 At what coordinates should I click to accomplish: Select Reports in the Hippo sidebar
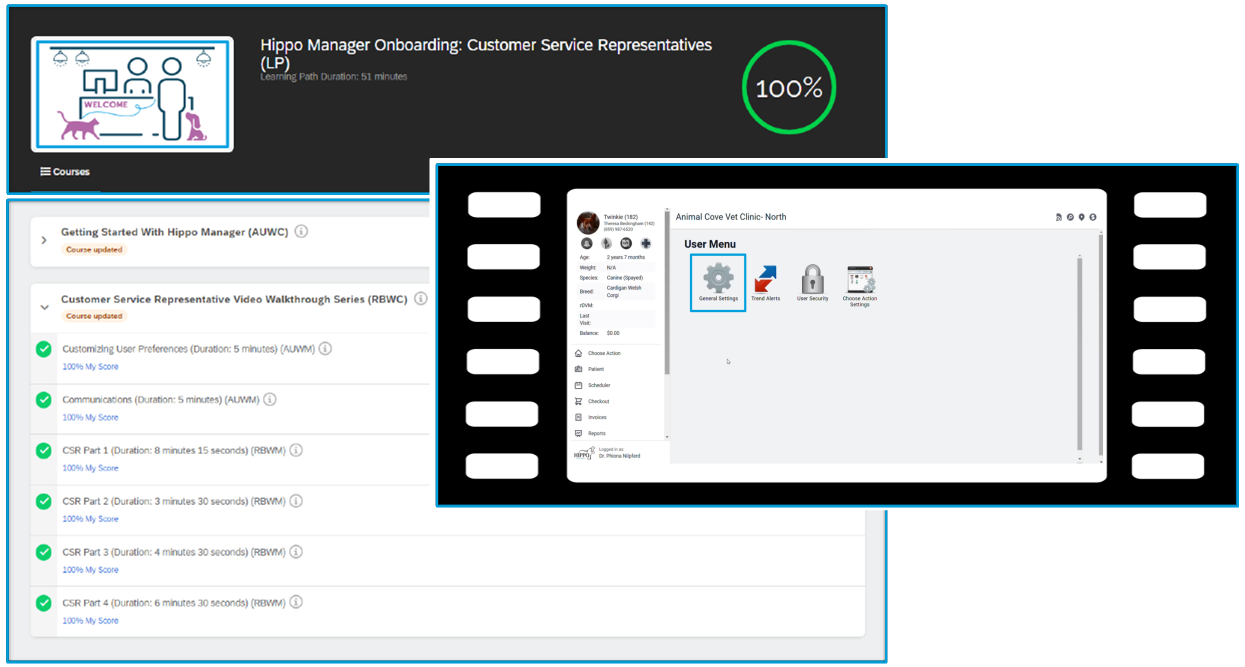(x=590, y=433)
